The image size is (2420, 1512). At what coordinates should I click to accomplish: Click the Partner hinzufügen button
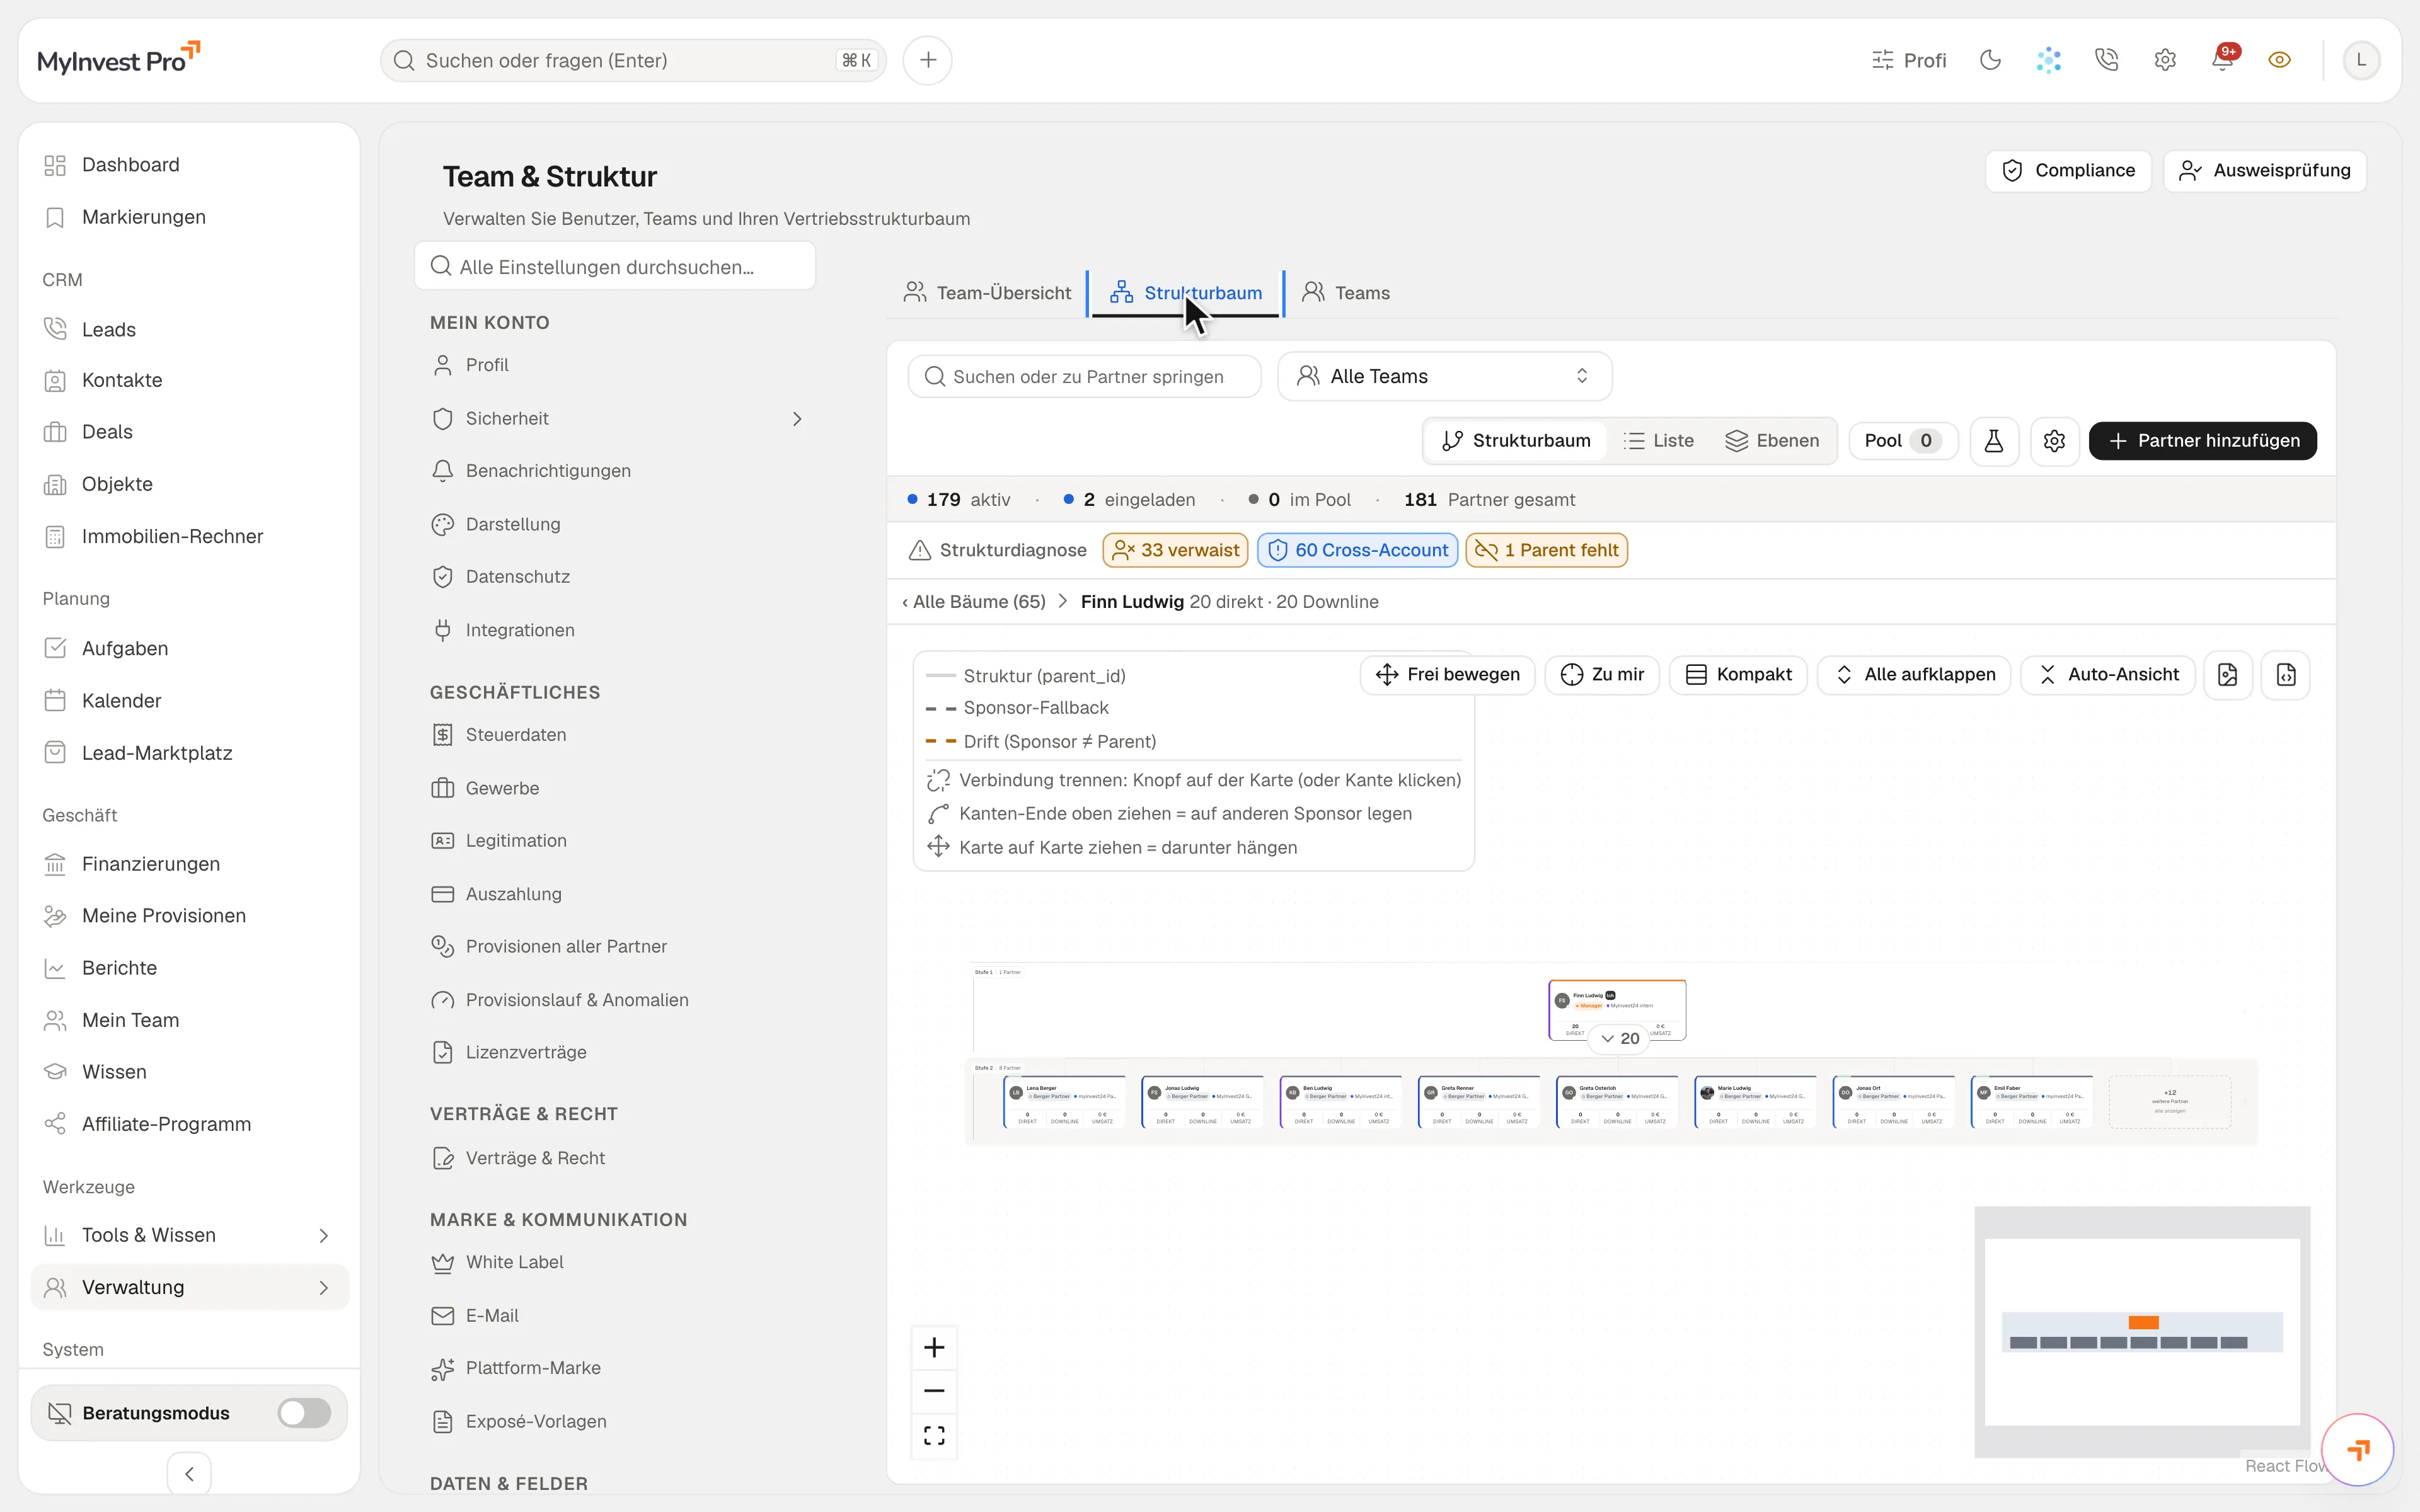point(2203,441)
